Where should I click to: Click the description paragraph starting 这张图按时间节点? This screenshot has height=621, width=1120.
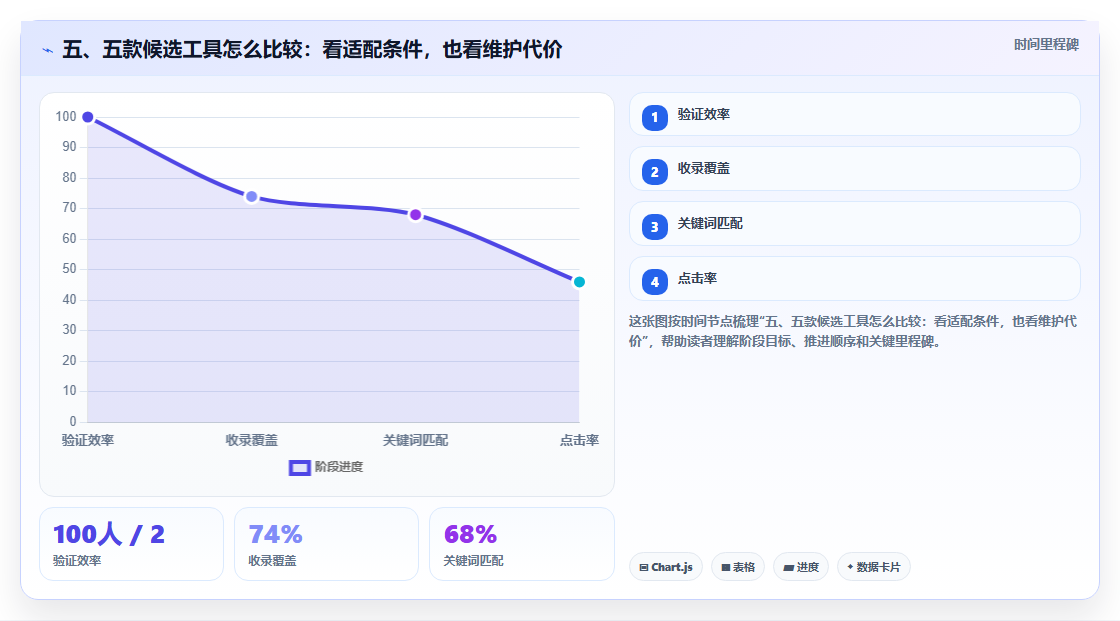(853, 332)
